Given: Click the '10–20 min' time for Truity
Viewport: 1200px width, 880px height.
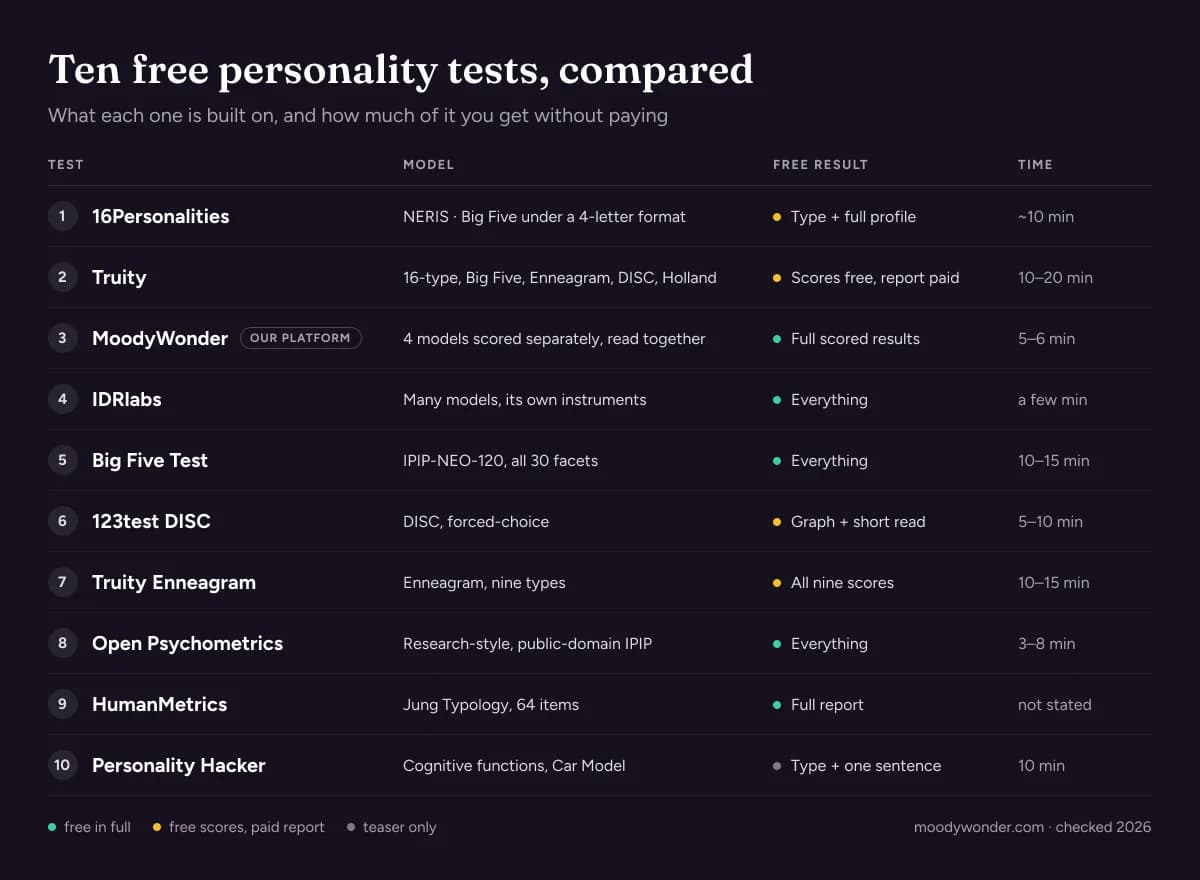Looking at the screenshot, I should [x=1055, y=277].
